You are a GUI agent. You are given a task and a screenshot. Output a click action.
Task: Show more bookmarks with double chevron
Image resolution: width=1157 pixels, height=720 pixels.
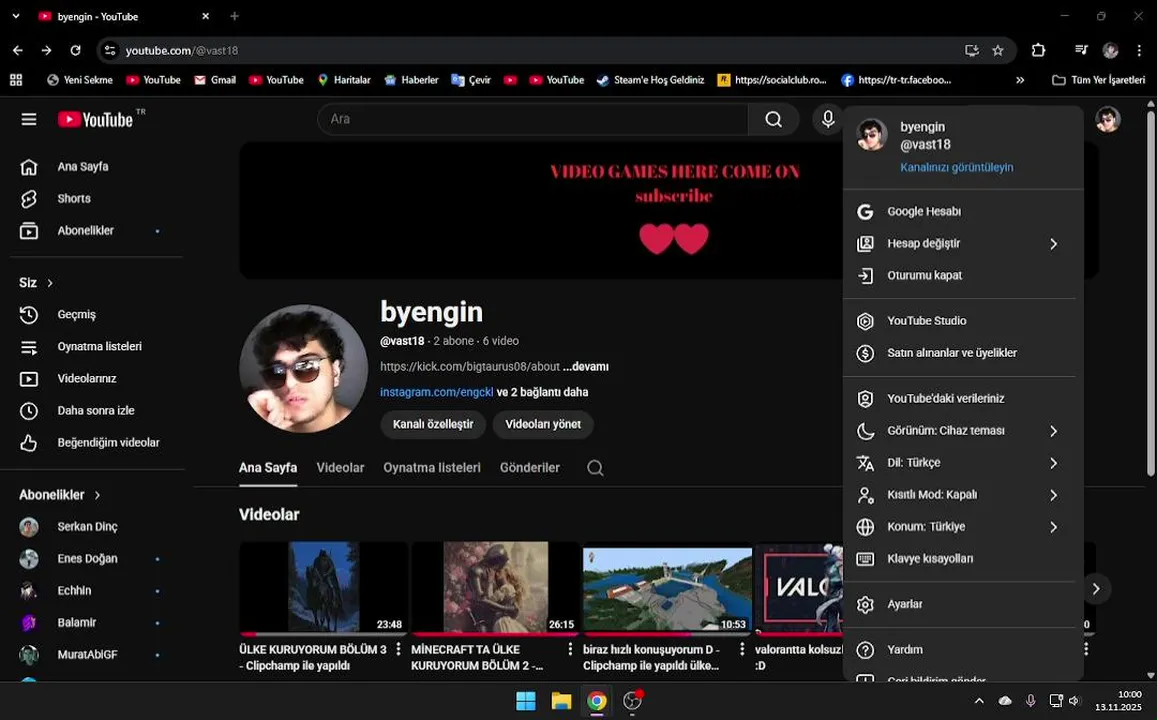1020,80
